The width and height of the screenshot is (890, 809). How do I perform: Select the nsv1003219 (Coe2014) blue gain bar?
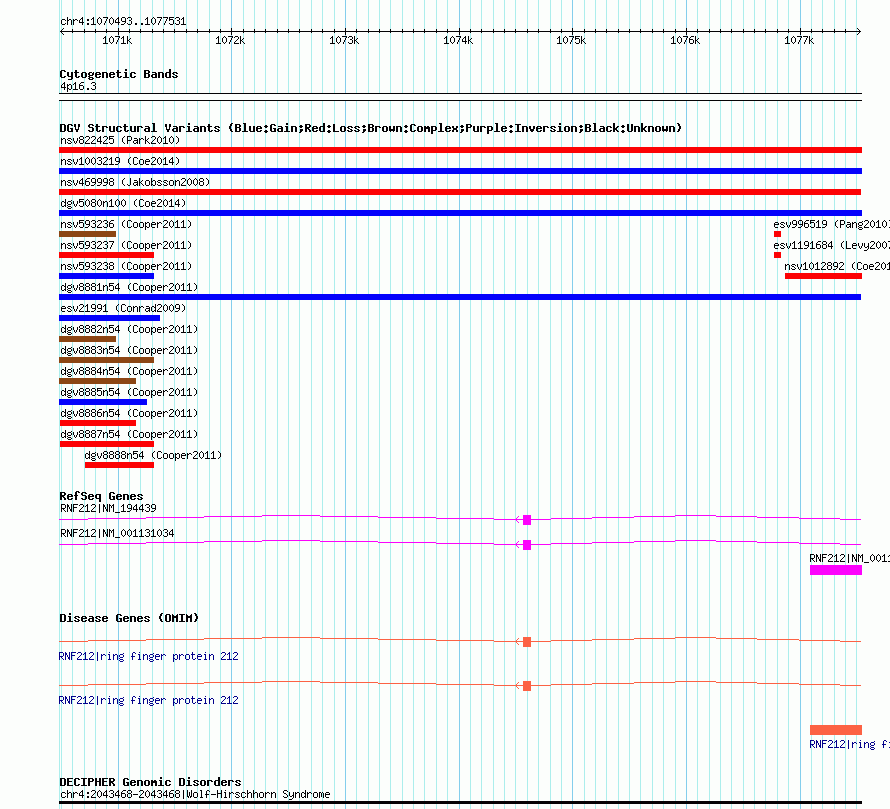pyautogui.click(x=460, y=171)
